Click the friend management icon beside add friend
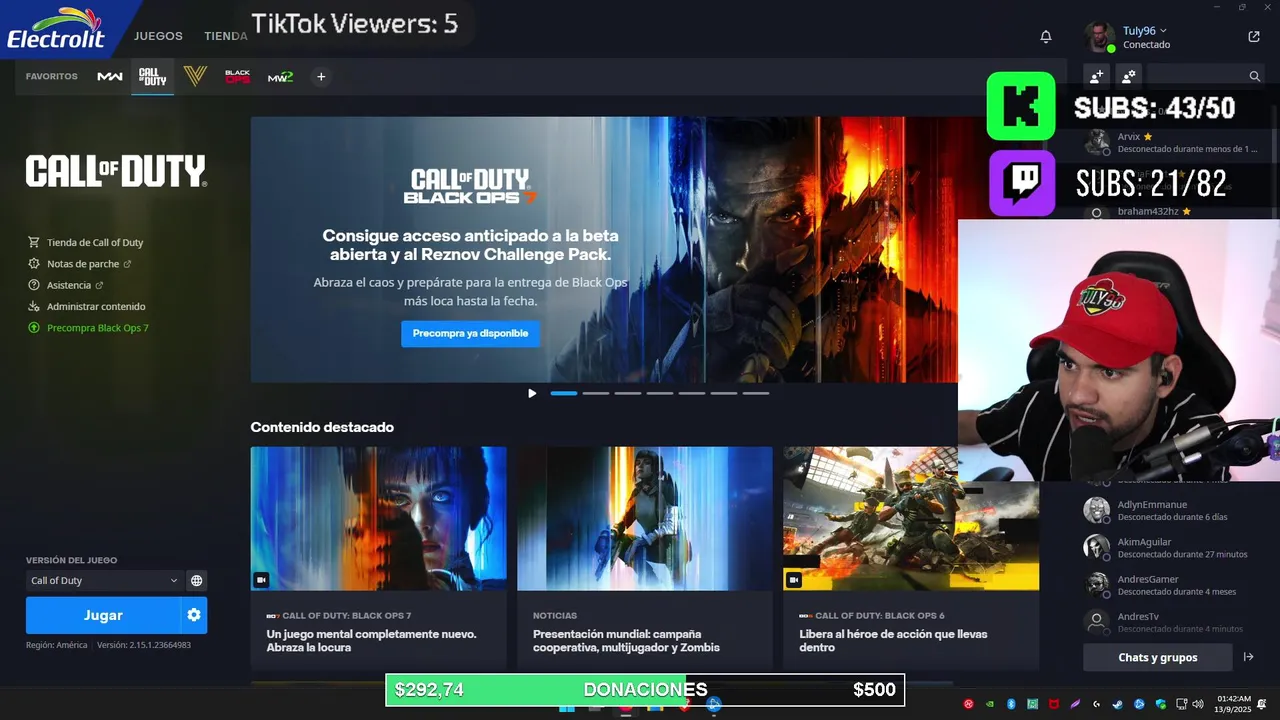This screenshot has height=720, width=1280. (x=1128, y=76)
